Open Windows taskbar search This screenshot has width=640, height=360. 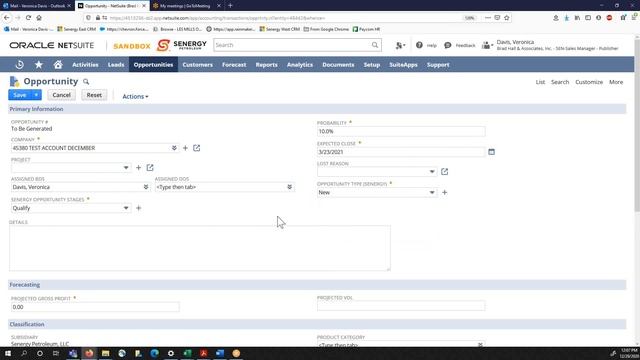24,353
